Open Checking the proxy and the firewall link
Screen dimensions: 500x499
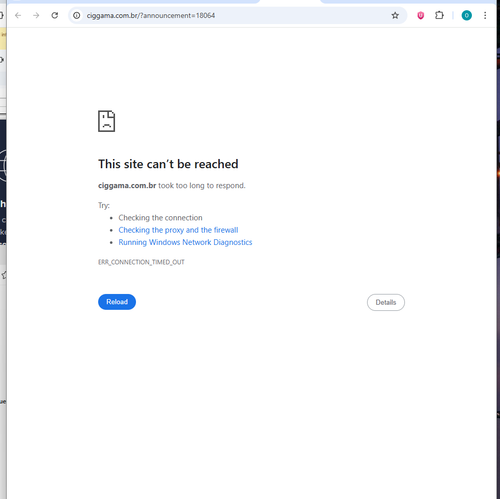(178, 230)
